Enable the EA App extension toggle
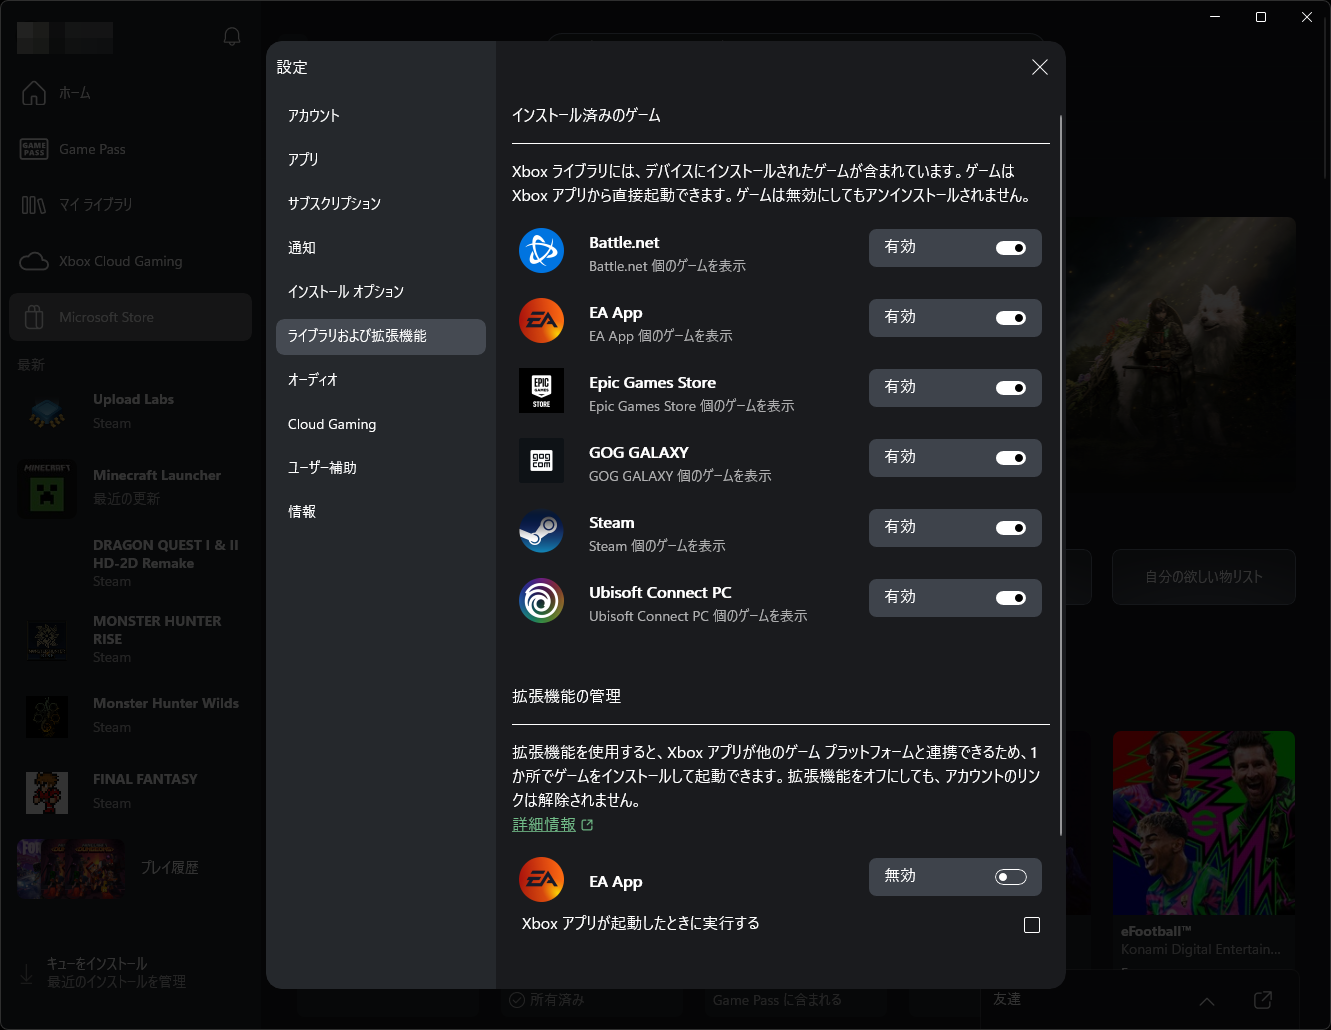 point(1011,876)
